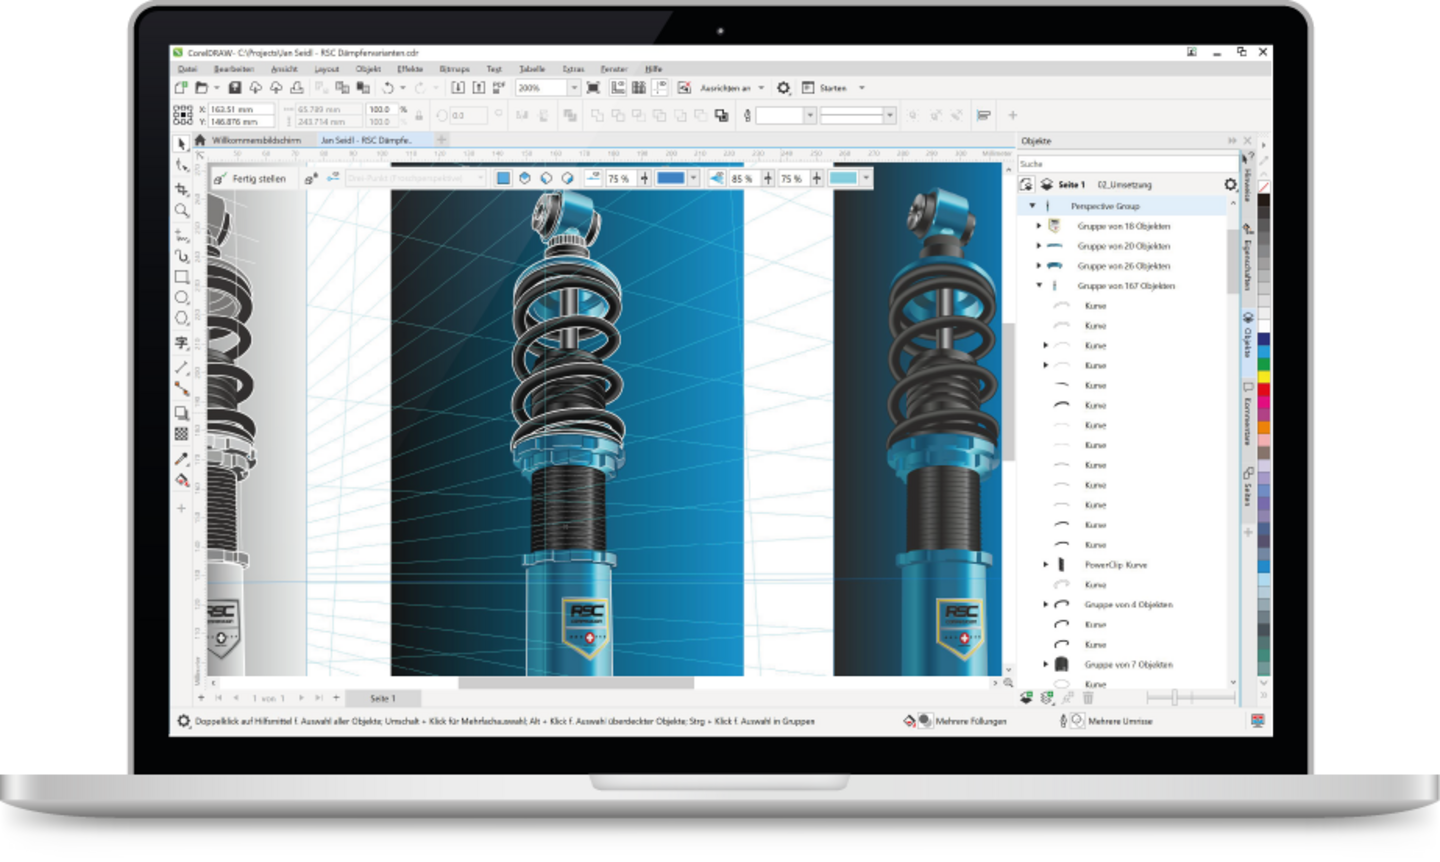Activate the Eyedropper tool

(182, 459)
